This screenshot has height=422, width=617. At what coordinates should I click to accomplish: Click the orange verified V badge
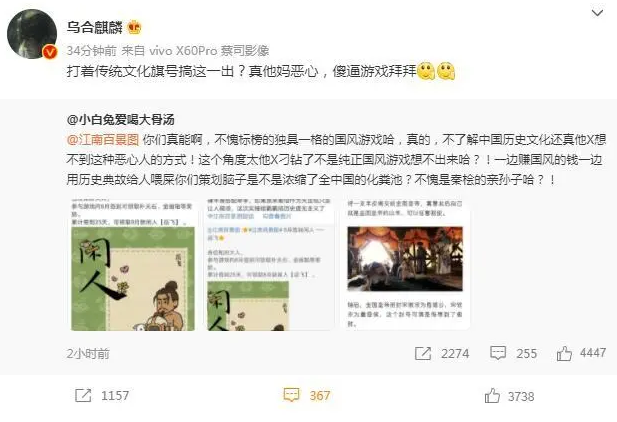(50, 52)
